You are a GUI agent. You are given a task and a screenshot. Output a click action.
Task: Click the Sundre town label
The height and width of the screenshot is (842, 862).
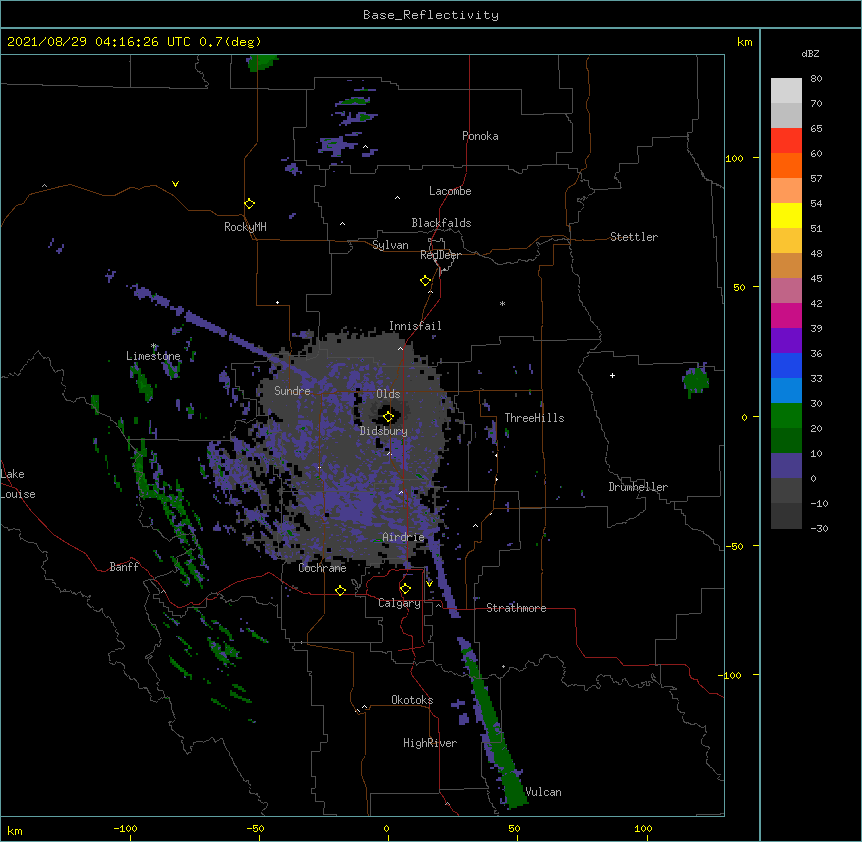[292, 391]
